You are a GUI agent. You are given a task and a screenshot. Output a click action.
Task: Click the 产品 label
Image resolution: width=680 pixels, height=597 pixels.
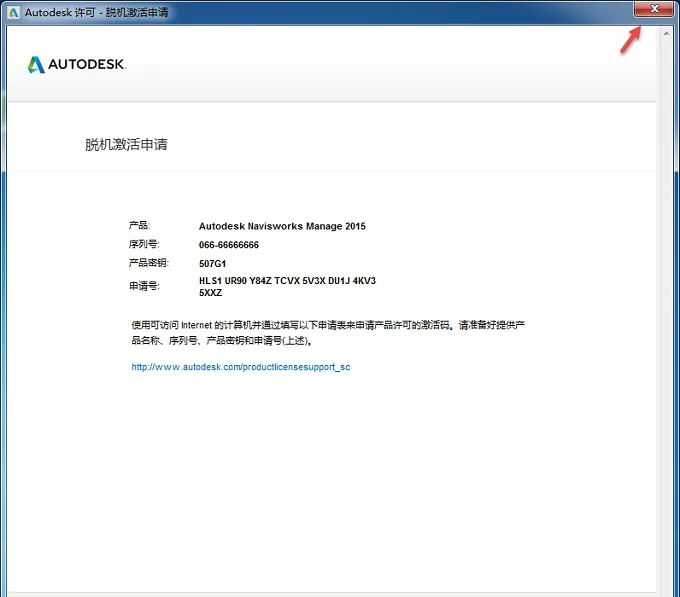[x=139, y=225]
